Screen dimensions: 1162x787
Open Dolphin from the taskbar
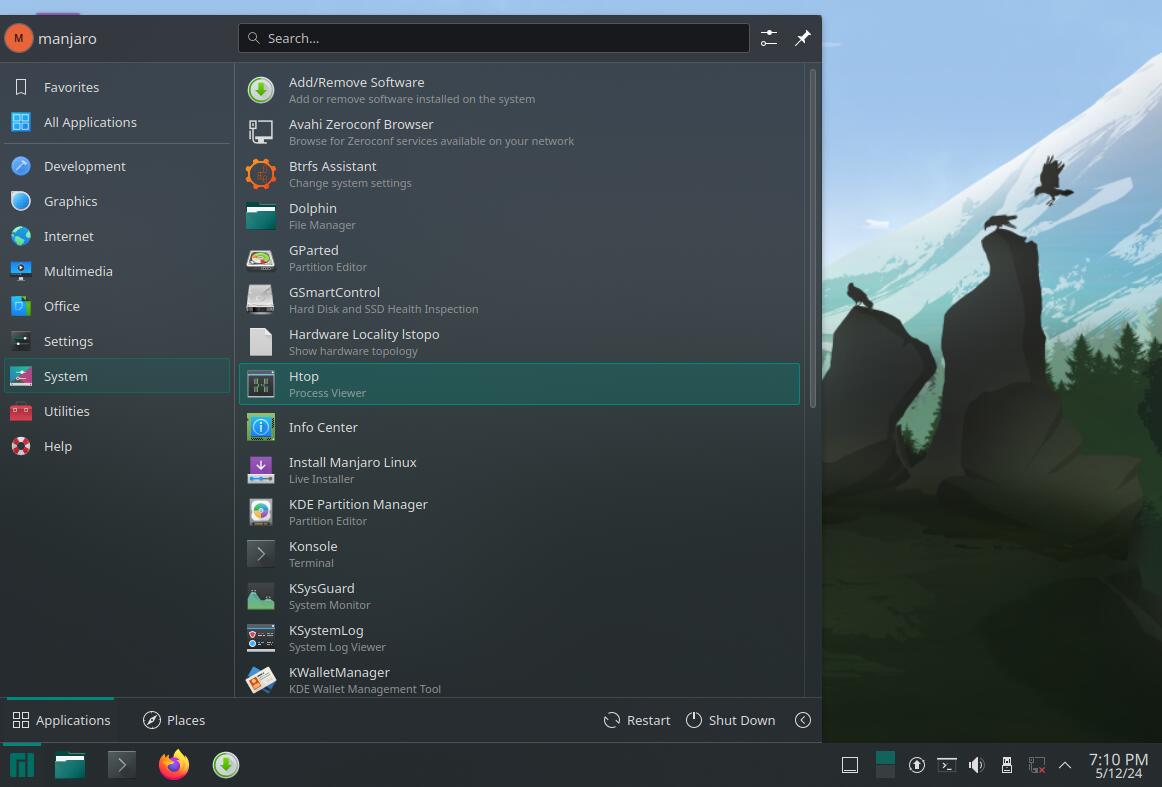tap(70, 765)
